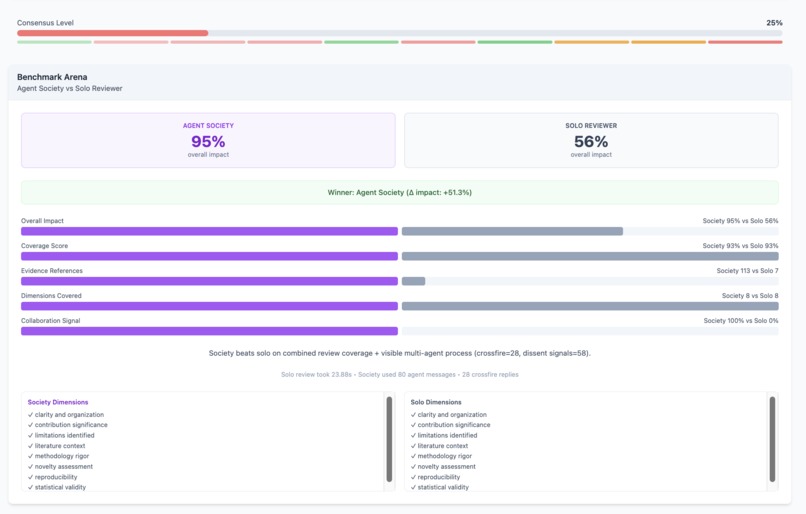Viewport: 806px width, 514px height.
Task: Click checkmark beside society reproducibility
Action: pos(30,477)
